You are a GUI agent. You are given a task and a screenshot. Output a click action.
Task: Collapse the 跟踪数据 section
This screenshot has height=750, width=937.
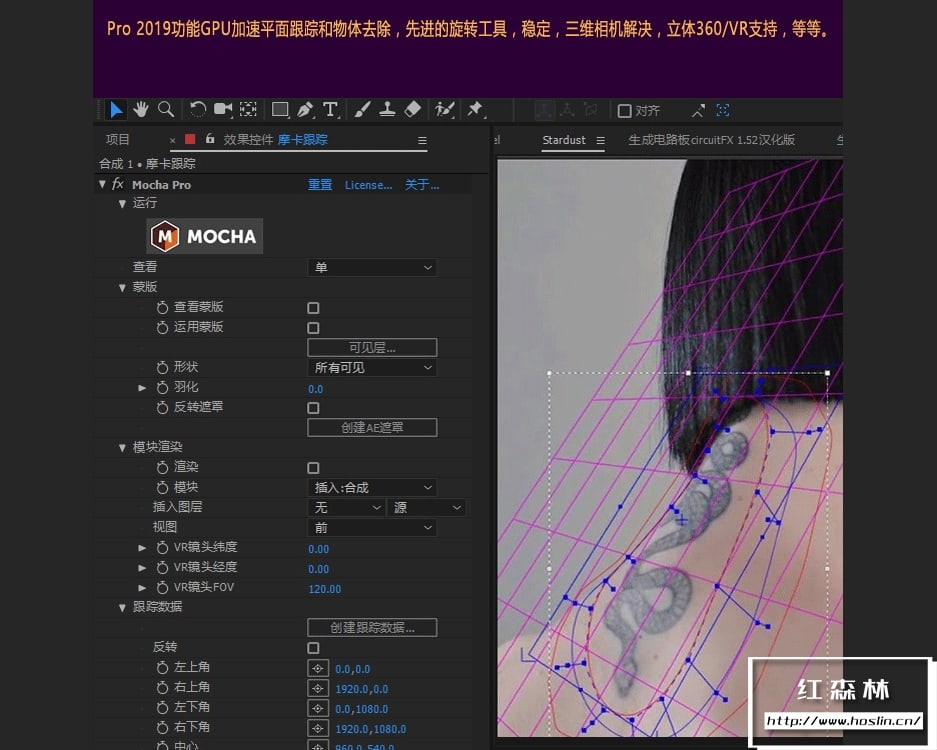pos(122,608)
